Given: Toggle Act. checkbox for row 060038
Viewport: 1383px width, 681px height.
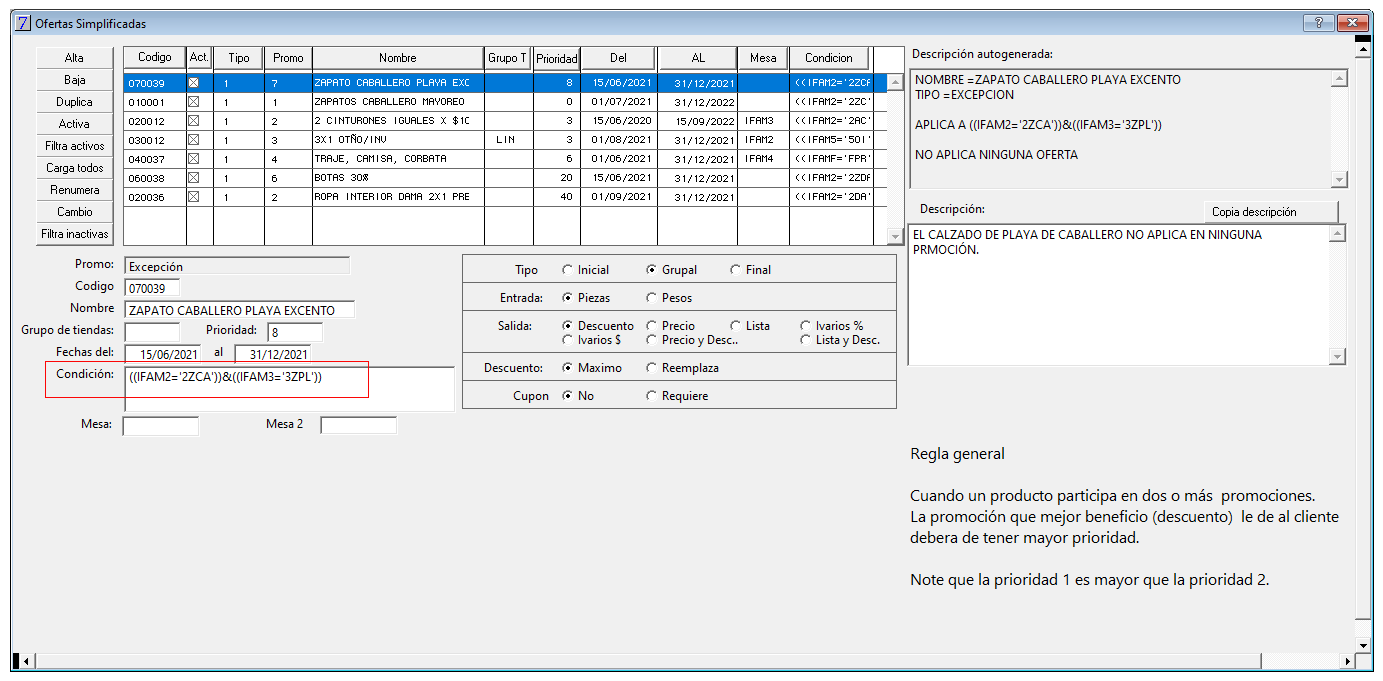Looking at the screenshot, I should coord(194,177).
